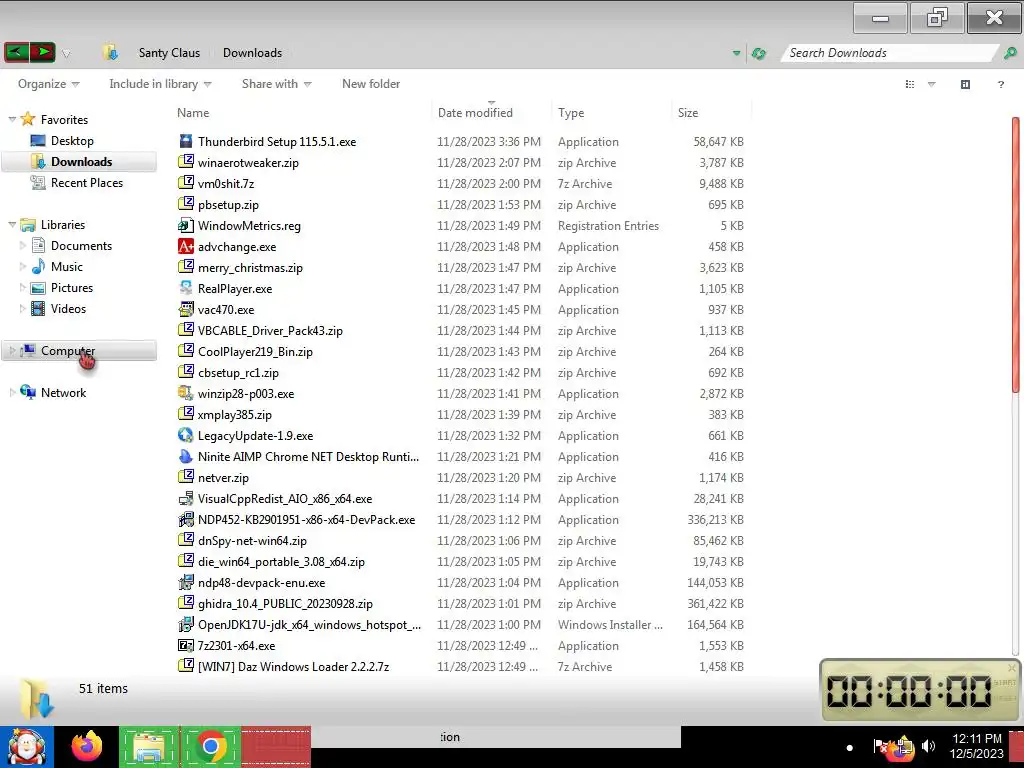
Task: Collapse the Favorites tree group
Action: click(12, 120)
